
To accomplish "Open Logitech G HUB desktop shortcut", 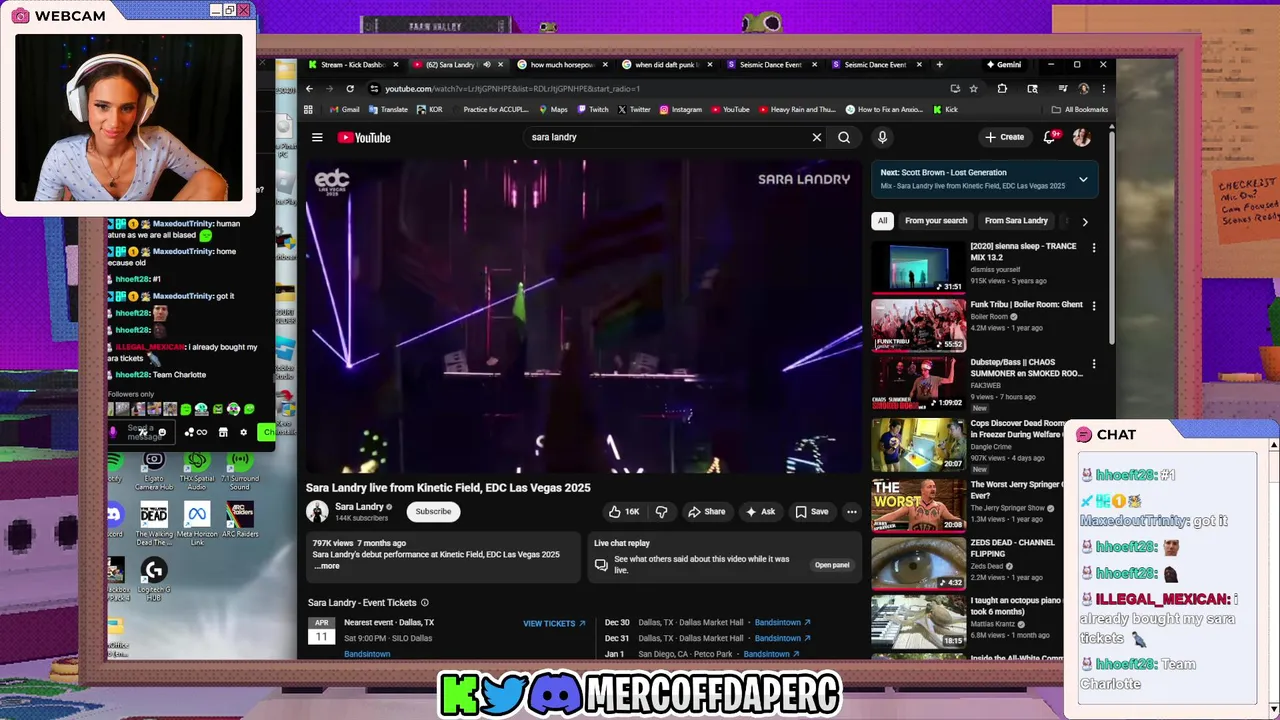I will pyautogui.click(x=153, y=580).
